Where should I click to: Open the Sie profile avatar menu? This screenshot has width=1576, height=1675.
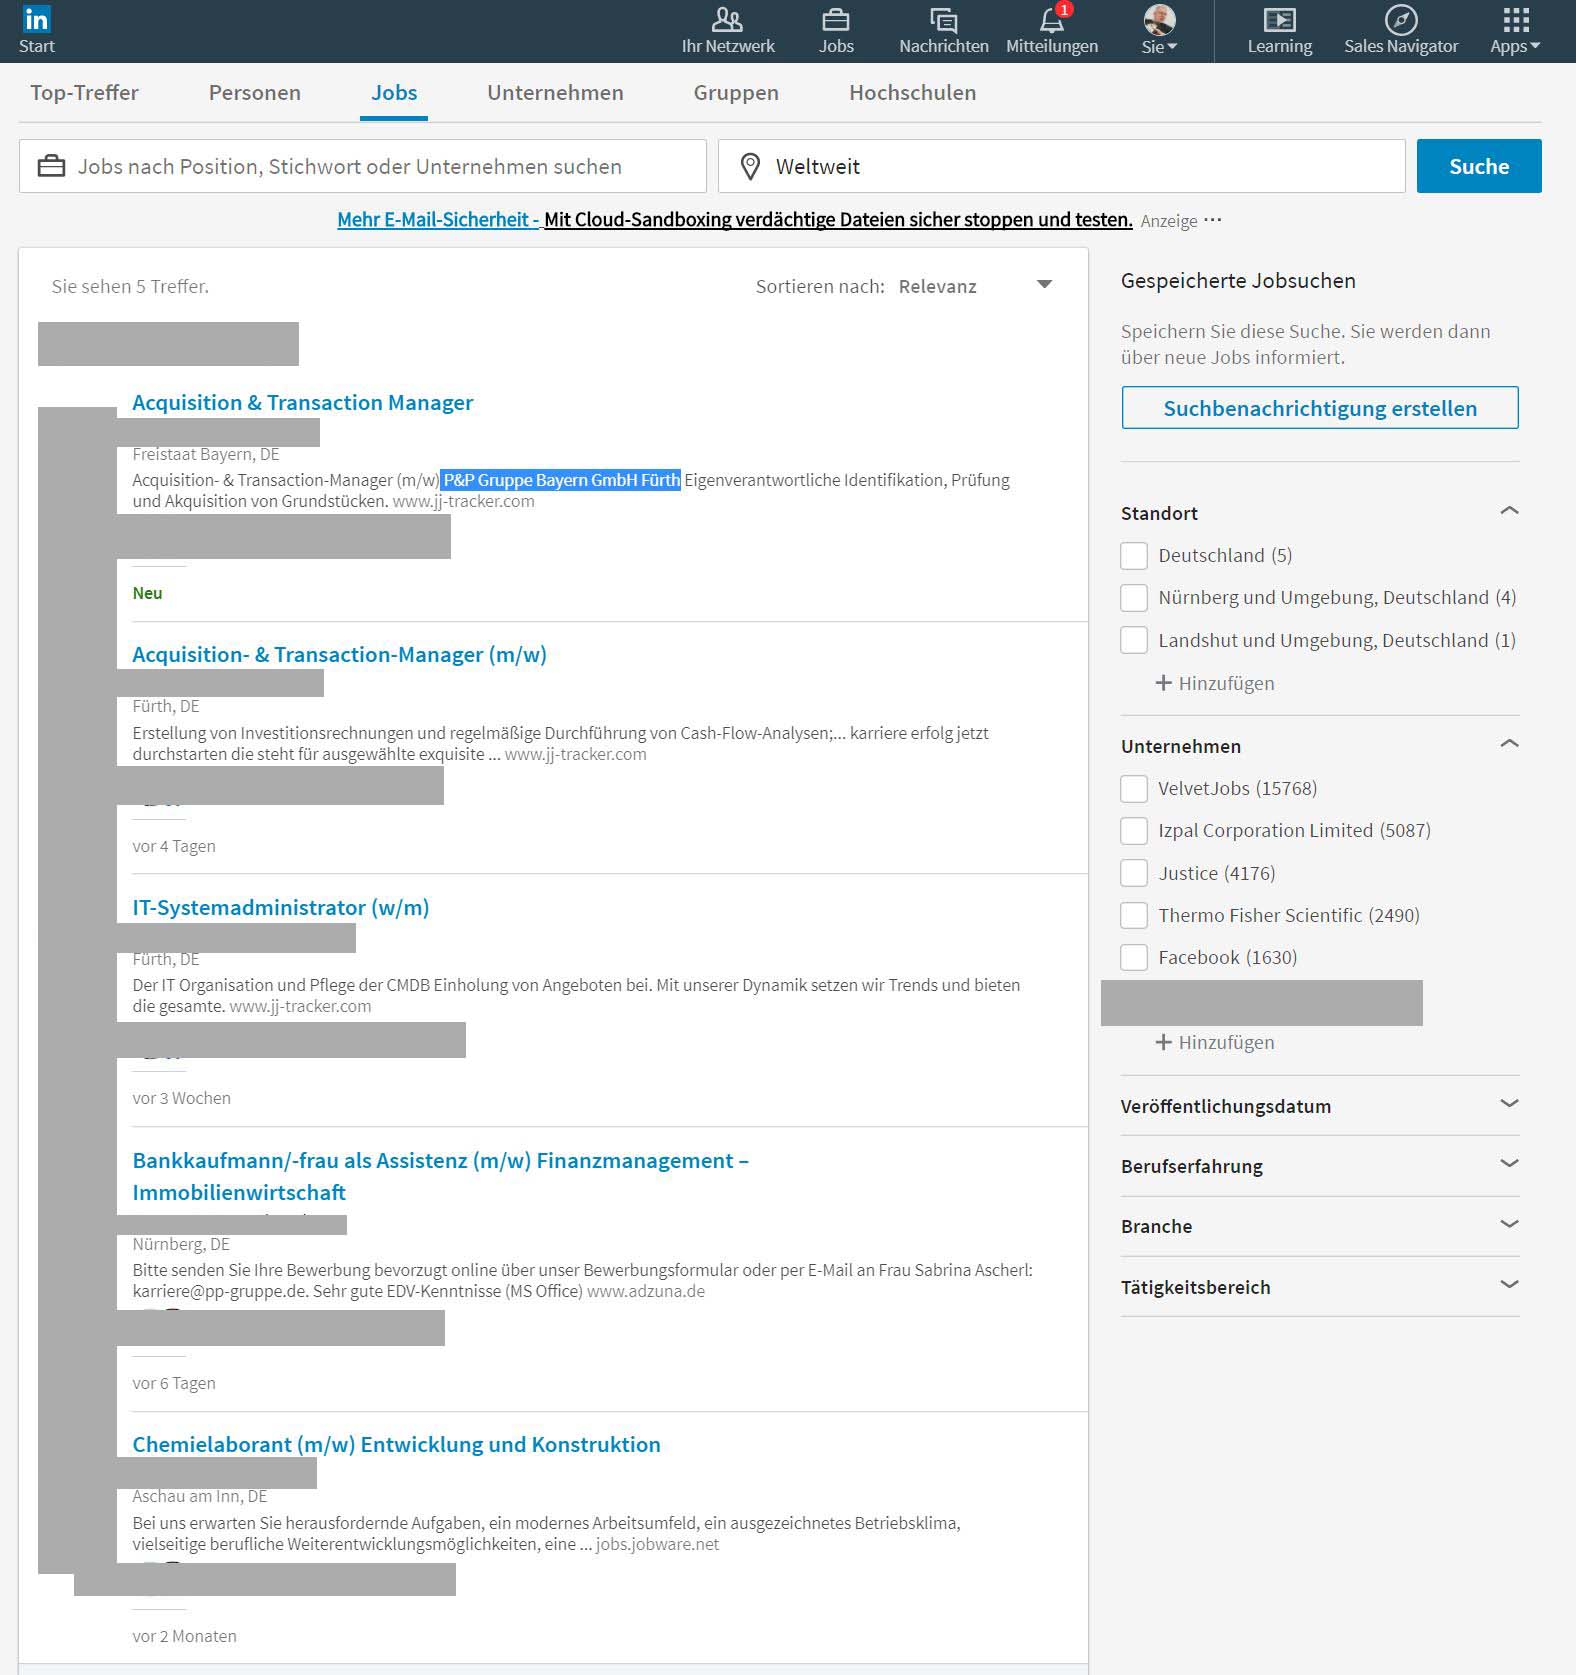click(1159, 30)
